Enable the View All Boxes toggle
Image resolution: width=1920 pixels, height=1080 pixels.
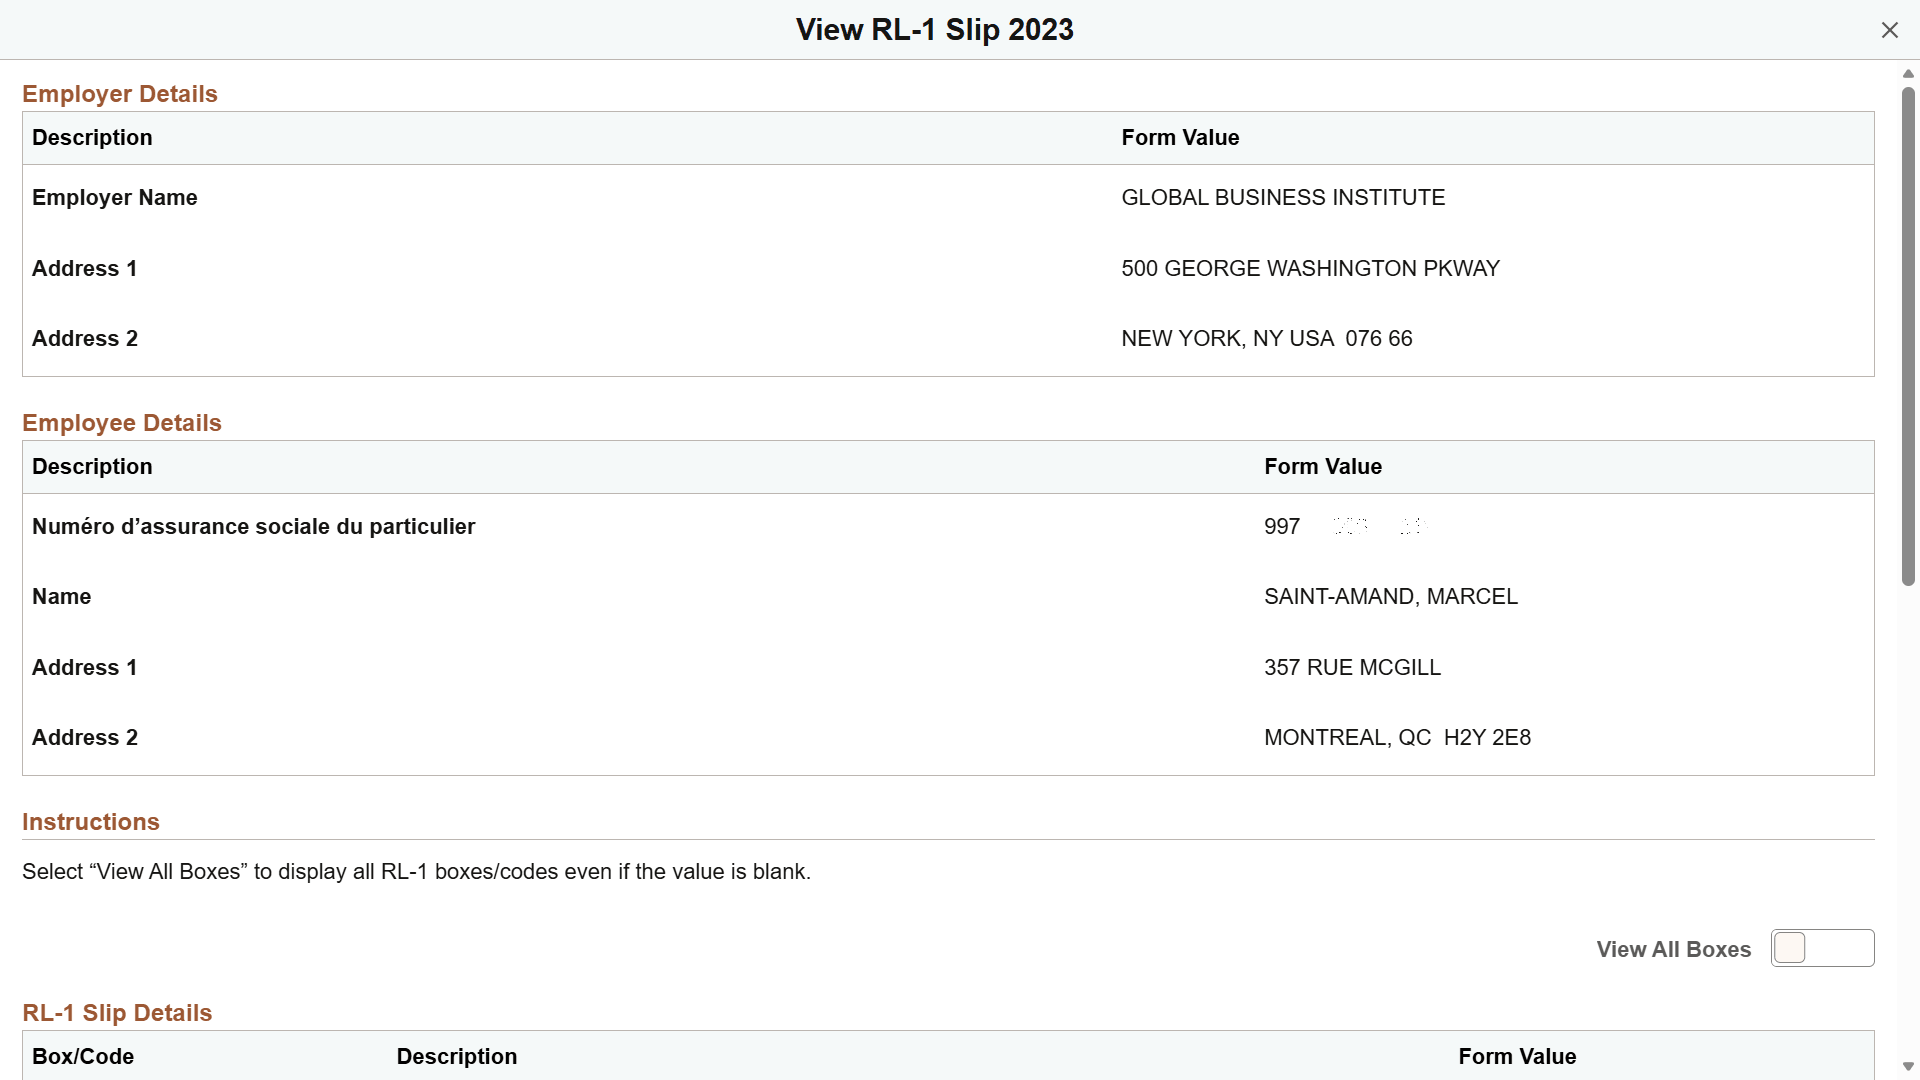click(x=1821, y=948)
